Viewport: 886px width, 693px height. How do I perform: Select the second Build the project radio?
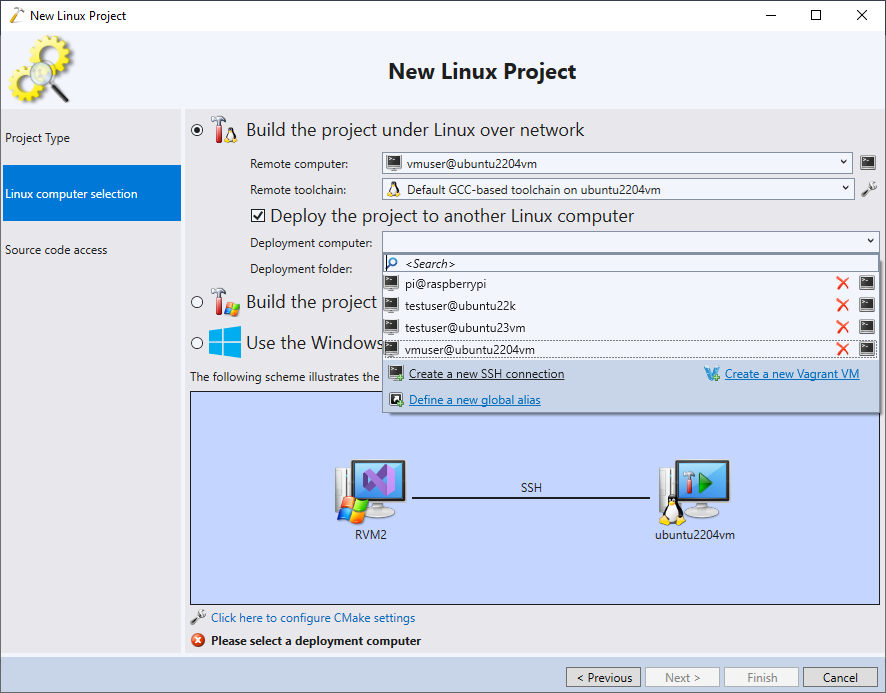[197, 302]
